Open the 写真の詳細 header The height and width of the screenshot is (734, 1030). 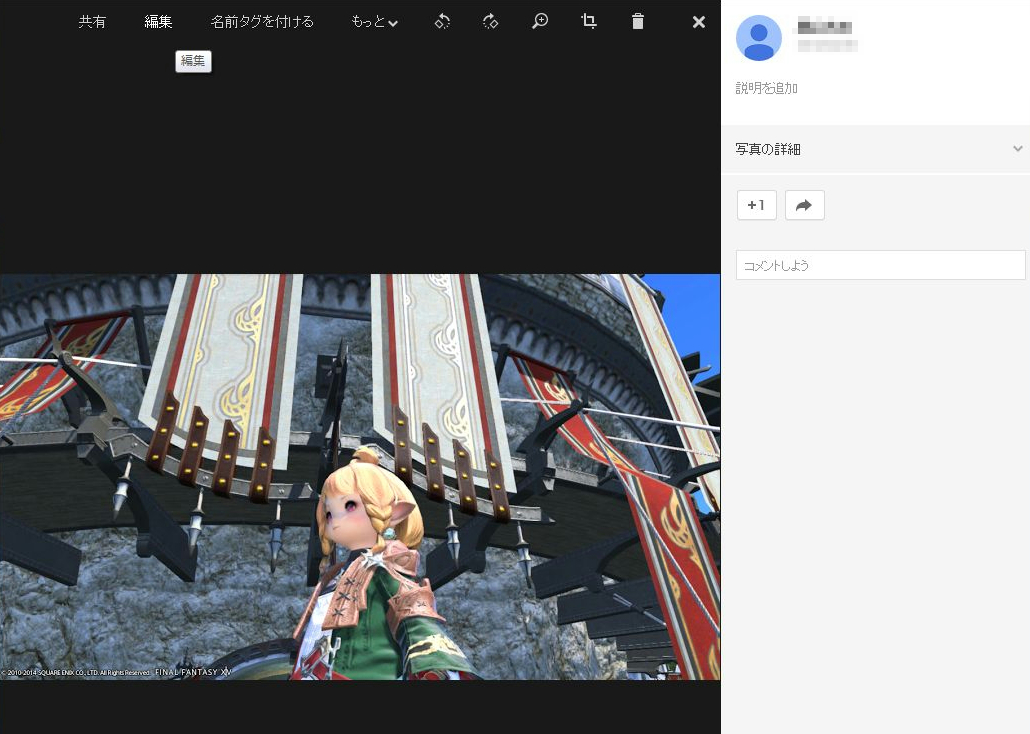tap(876, 149)
